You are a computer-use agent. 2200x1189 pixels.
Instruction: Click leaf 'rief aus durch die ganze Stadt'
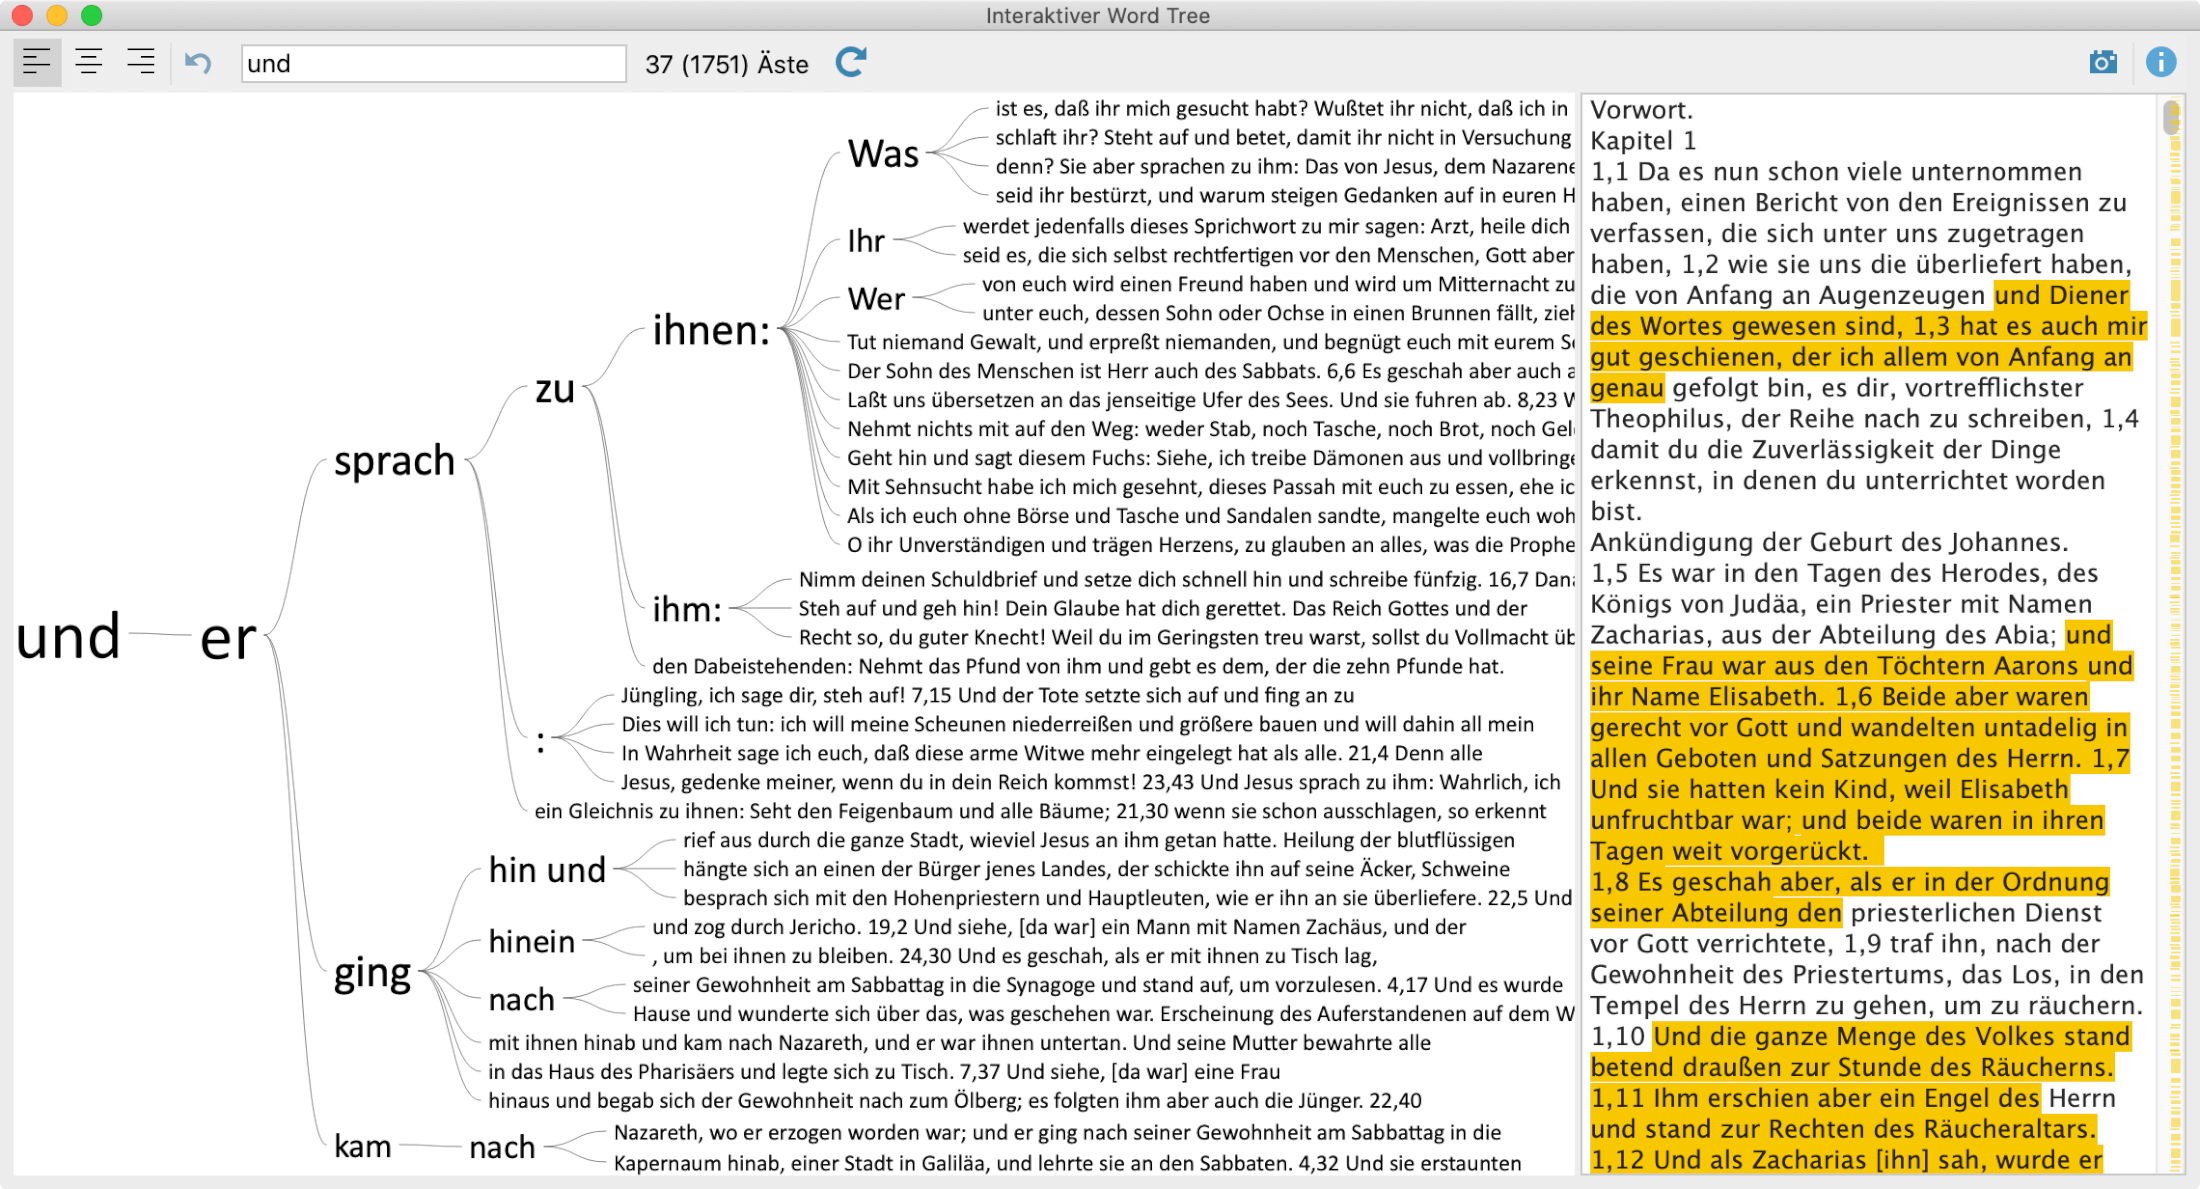click(x=1098, y=840)
